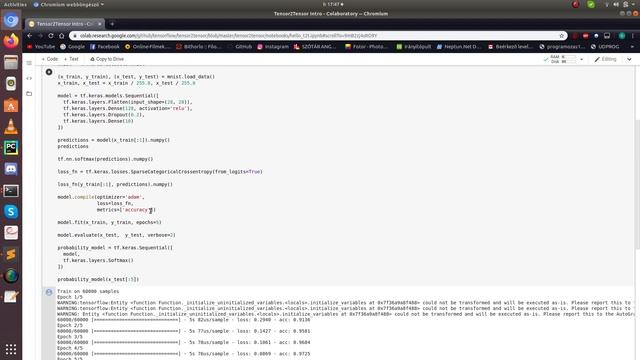Show Applications grid at the dock bottom
Screen dimensions: 640x360
11,349
